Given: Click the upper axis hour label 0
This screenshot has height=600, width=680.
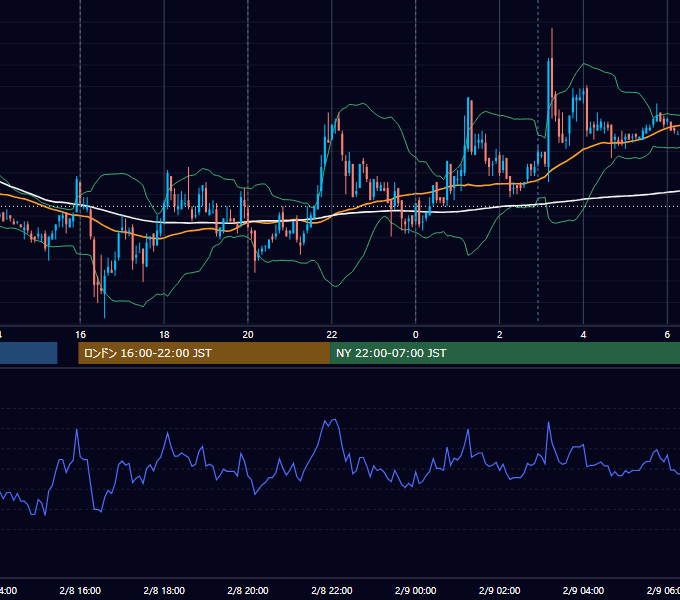Looking at the screenshot, I should 415,335.
